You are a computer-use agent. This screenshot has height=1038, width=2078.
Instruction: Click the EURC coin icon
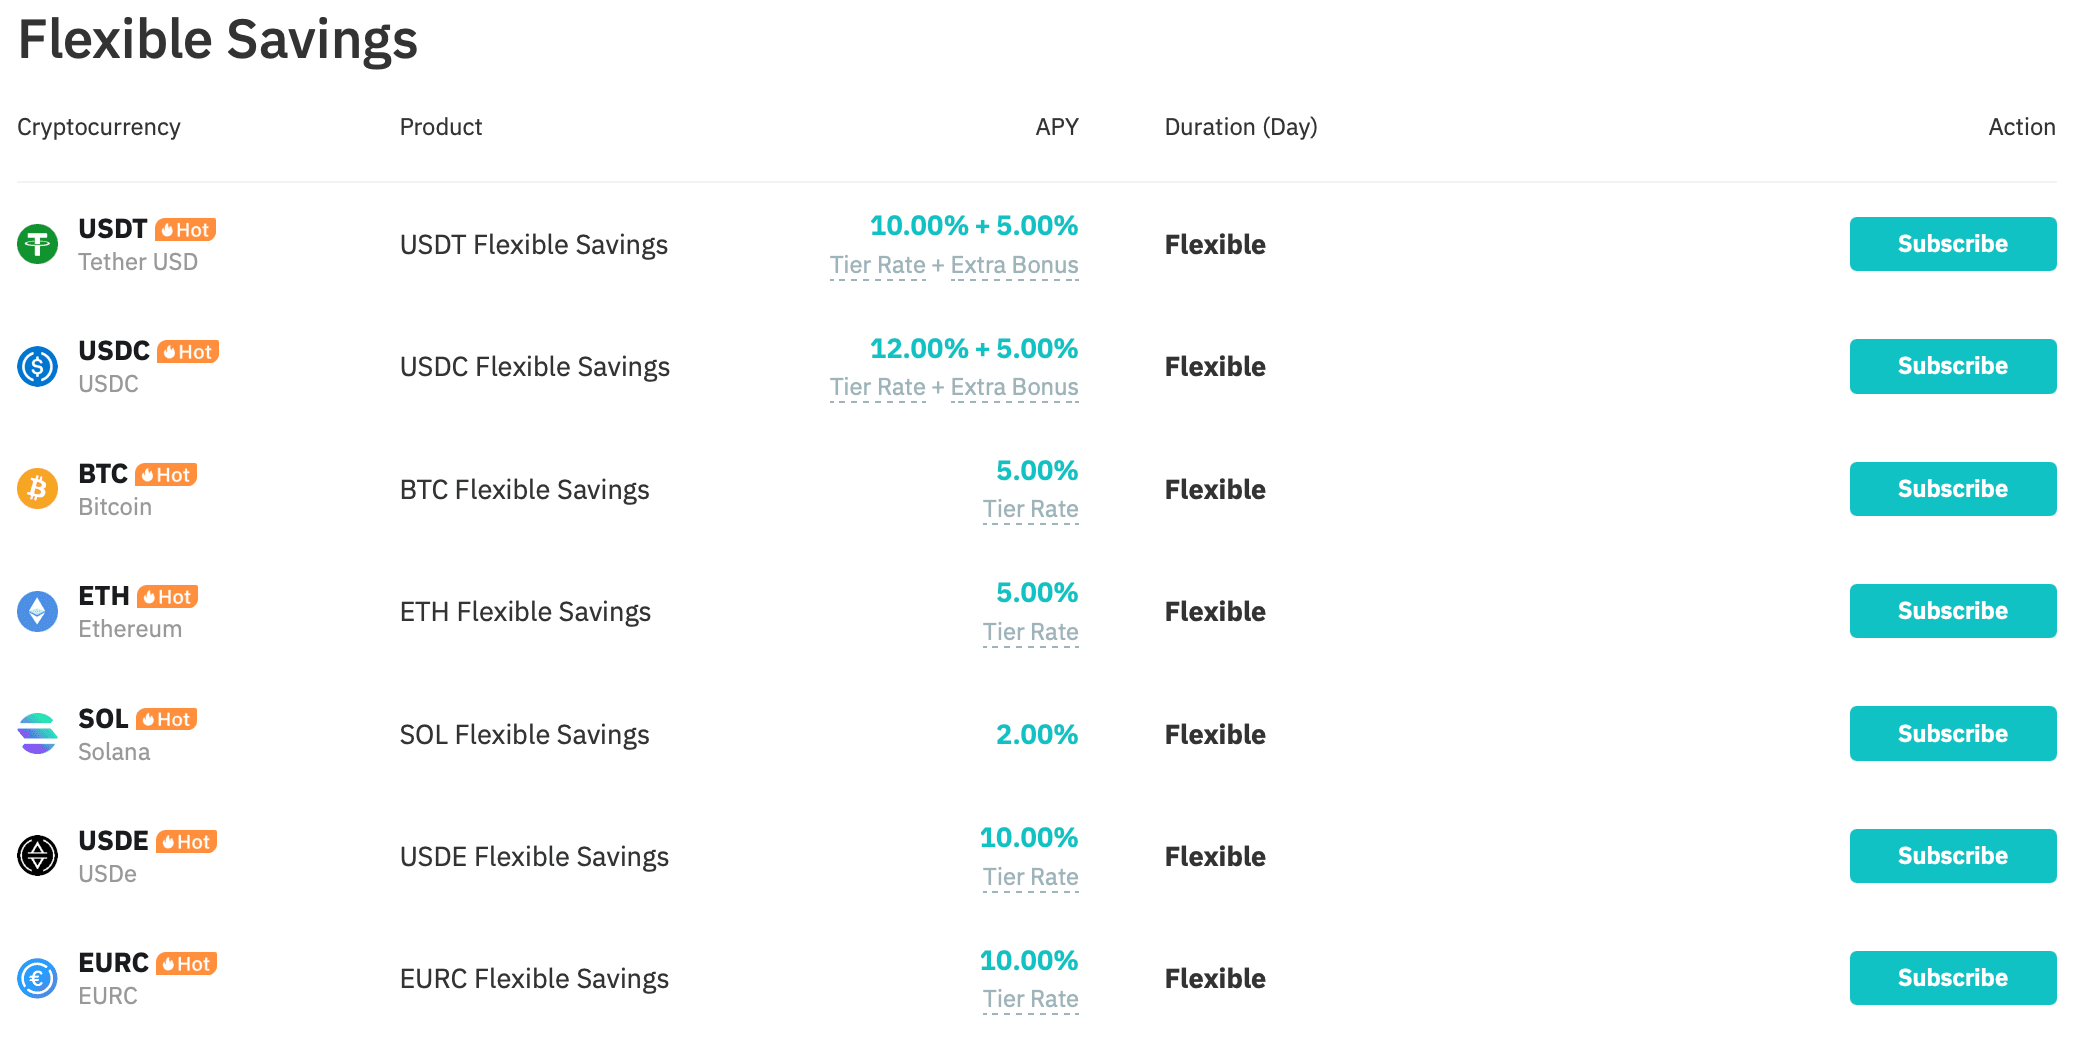[38, 978]
